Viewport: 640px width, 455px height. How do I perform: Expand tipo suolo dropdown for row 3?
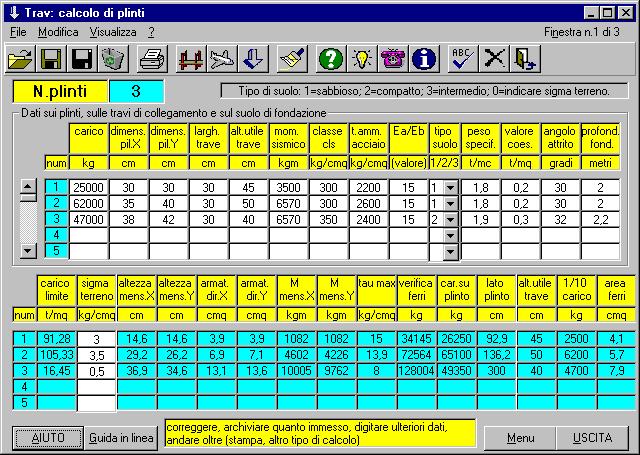pos(449,219)
